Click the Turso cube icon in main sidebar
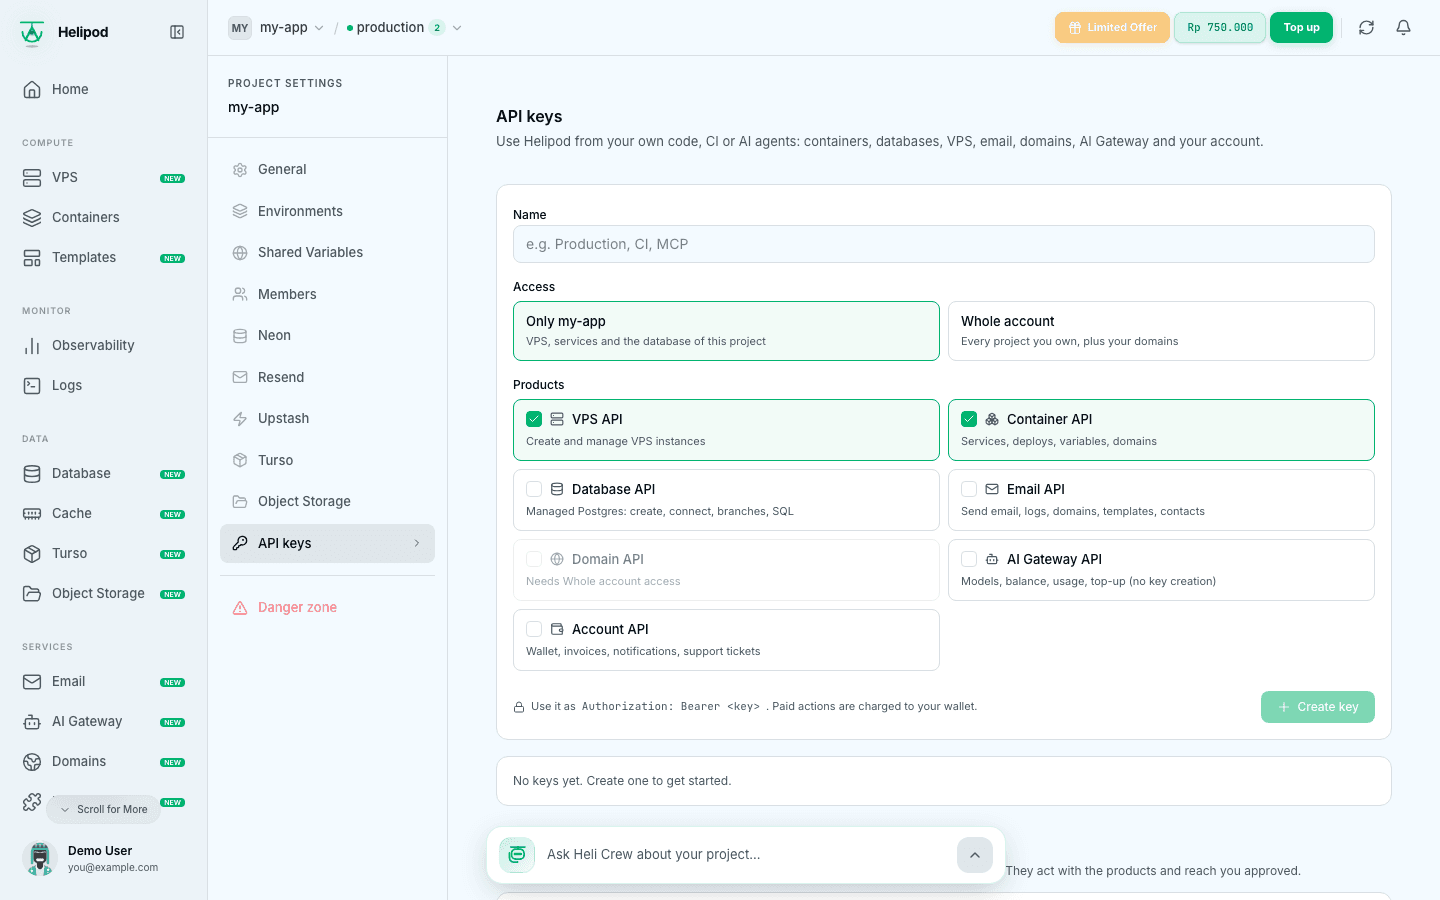The height and width of the screenshot is (900, 1440). pos(32,553)
